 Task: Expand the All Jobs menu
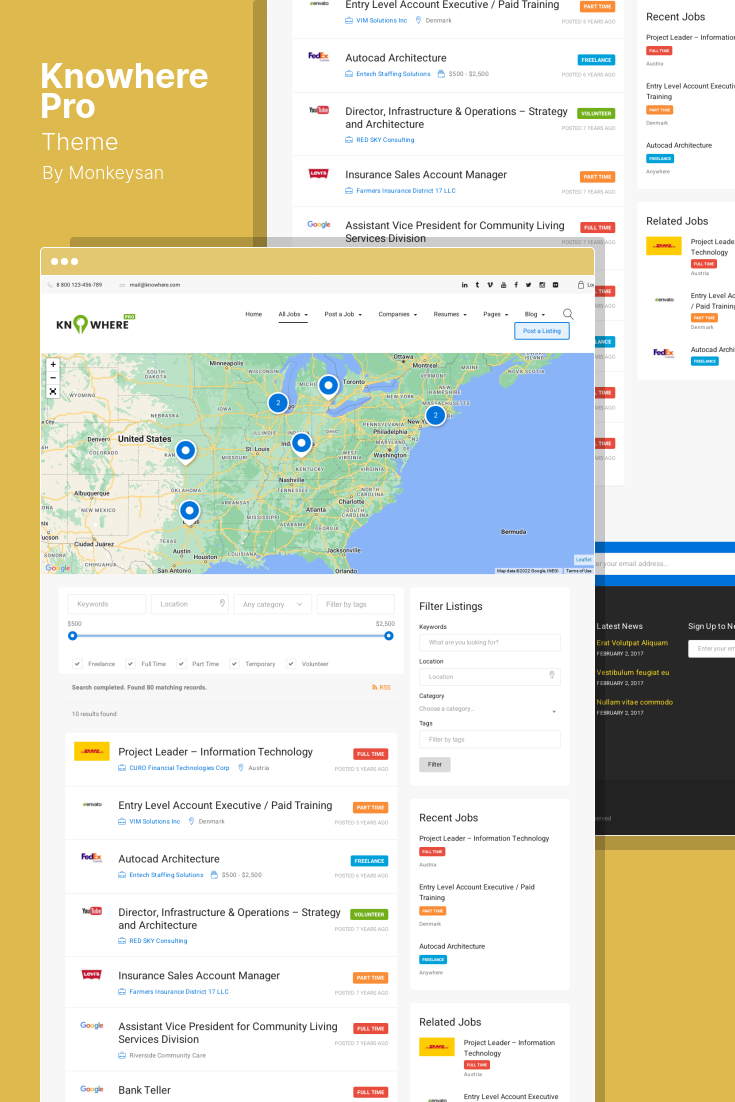293,314
